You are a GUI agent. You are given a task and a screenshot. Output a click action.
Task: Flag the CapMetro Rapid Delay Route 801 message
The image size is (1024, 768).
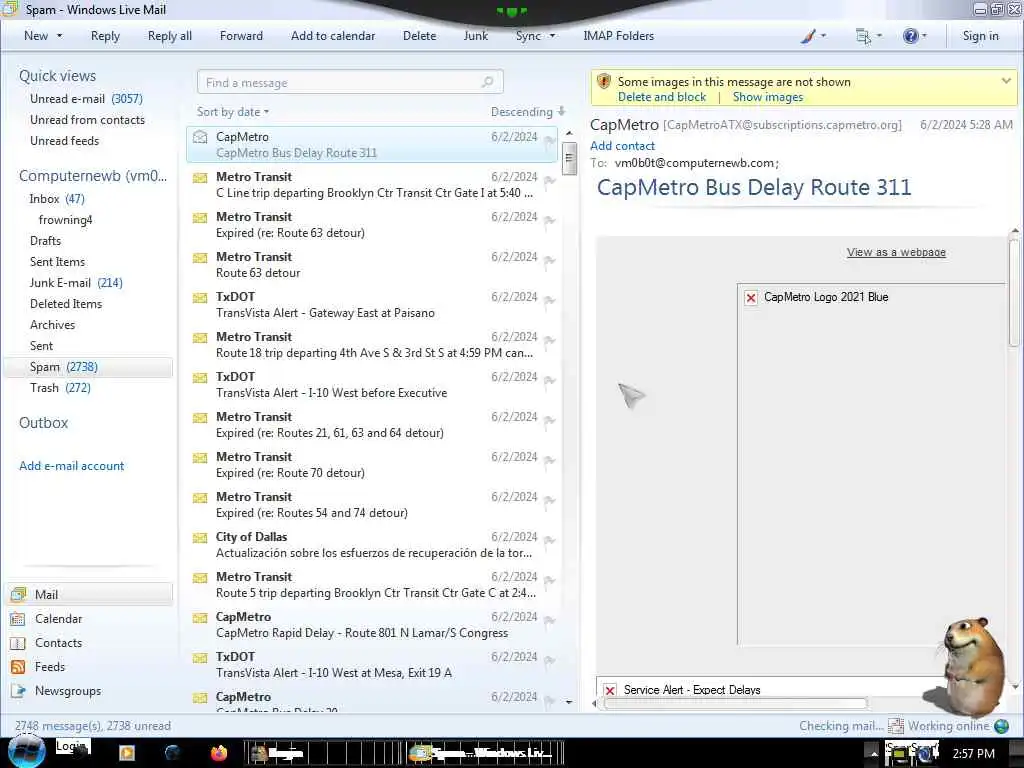point(549,620)
